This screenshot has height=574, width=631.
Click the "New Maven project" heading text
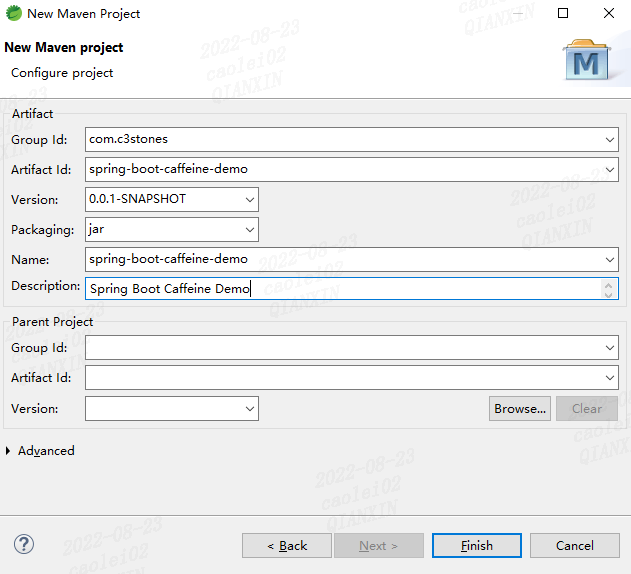point(64,47)
